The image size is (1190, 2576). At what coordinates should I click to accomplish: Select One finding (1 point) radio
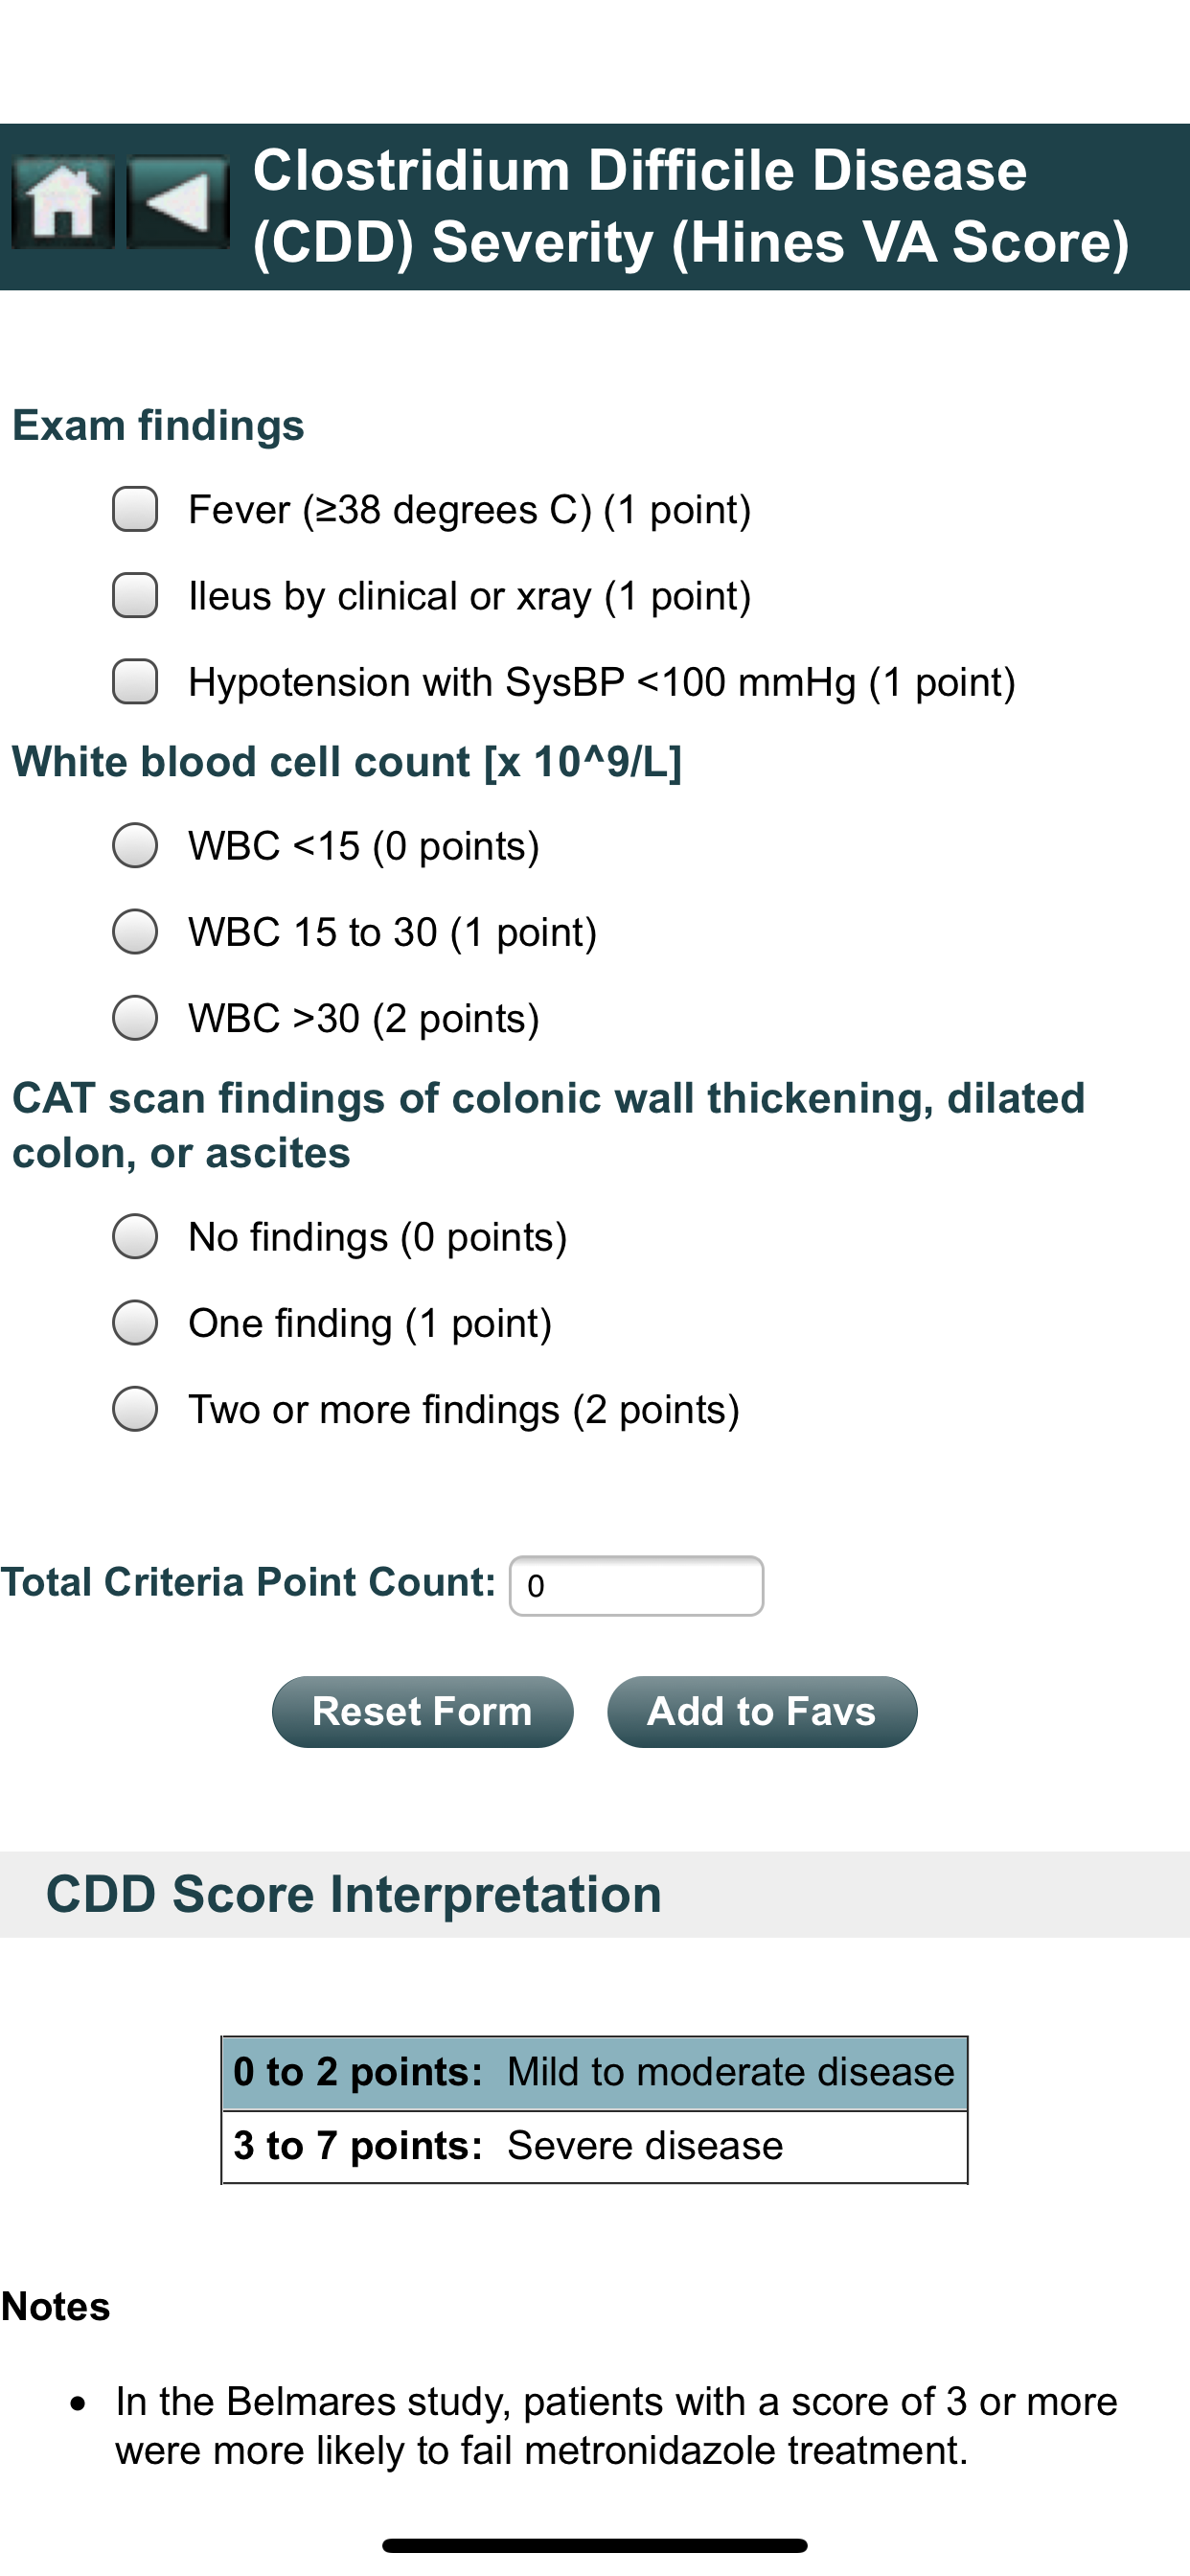pyautogui.click(x=135, y=1322)
